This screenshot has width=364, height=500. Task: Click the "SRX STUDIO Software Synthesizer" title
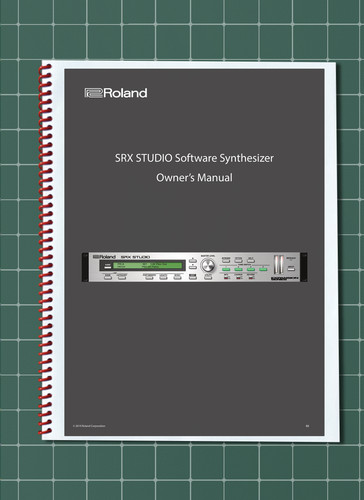[x=194, y=158]
